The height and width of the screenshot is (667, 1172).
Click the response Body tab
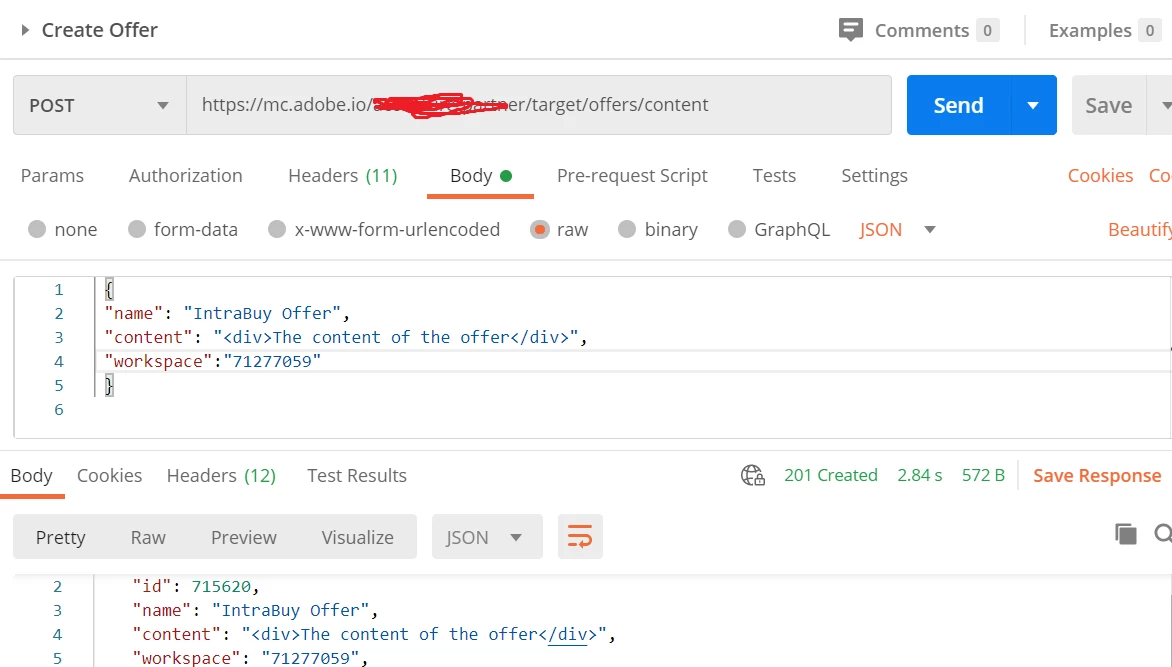click(31, 476)
